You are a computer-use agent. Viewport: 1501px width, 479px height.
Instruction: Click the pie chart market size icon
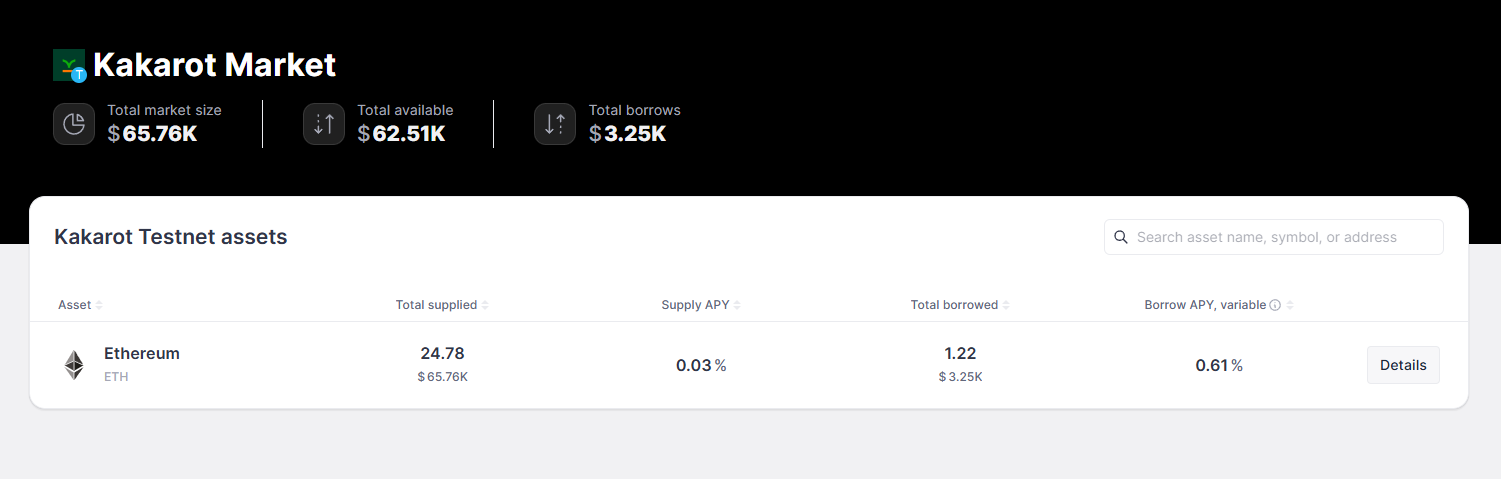74,124
